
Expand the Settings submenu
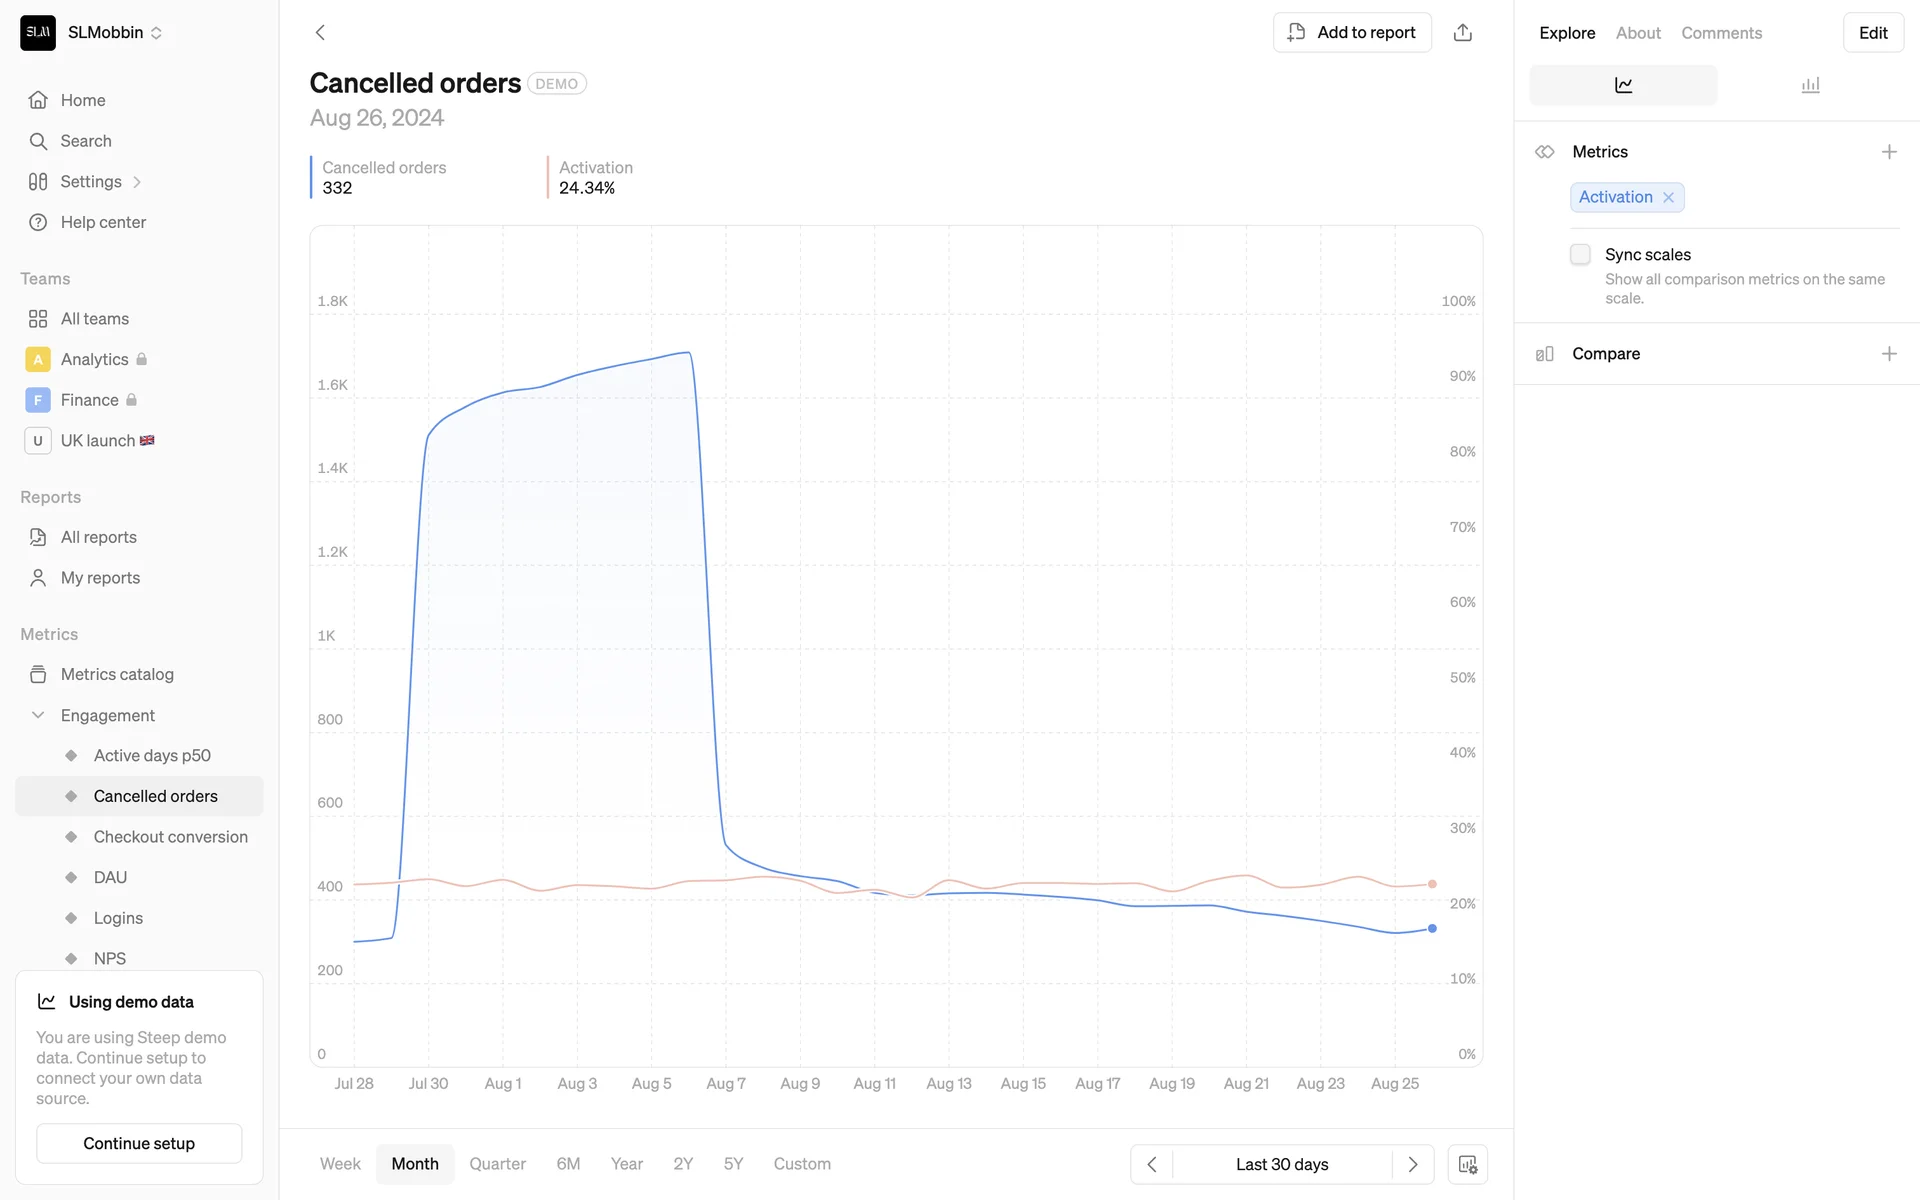[x=137, y=182]
